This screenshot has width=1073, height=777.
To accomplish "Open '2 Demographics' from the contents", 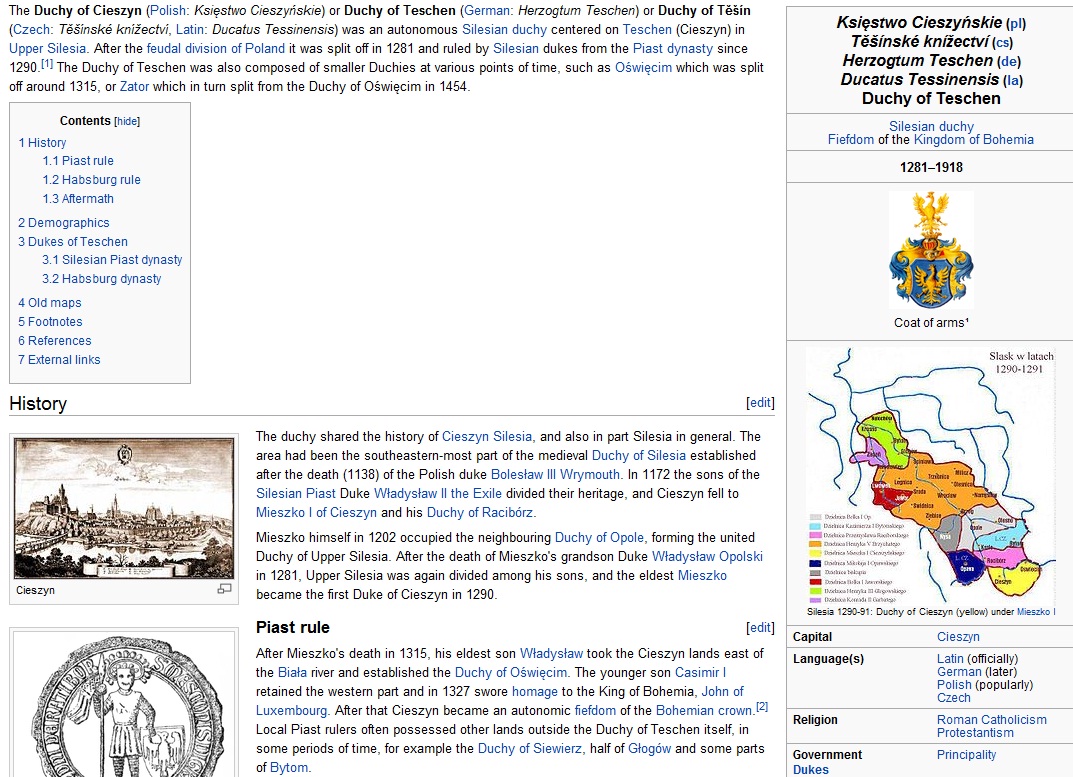I will point(64,222).
